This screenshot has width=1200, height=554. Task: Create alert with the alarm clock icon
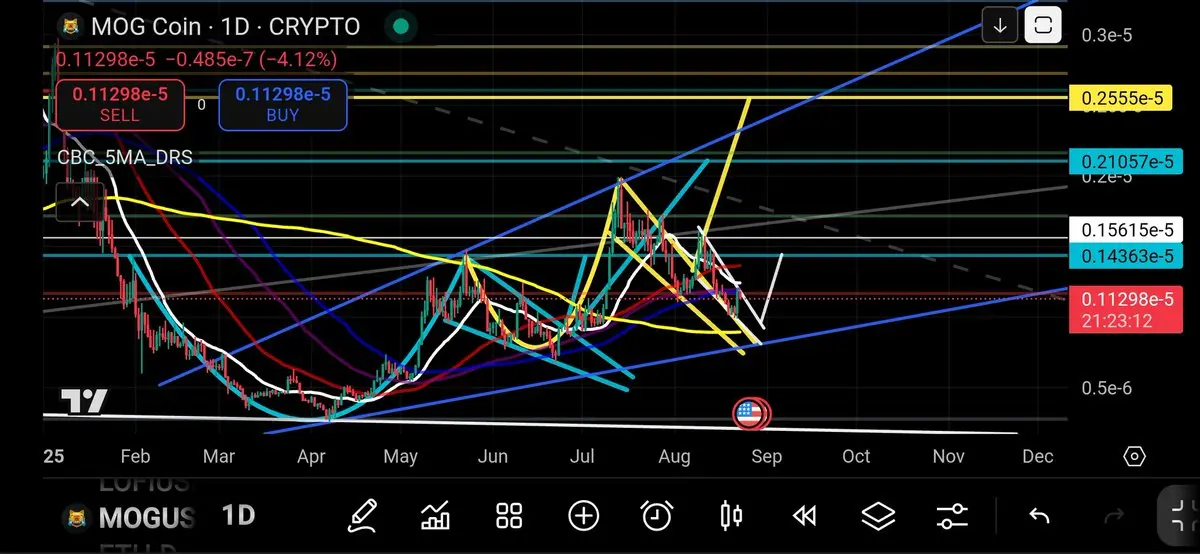coord(657,516)
